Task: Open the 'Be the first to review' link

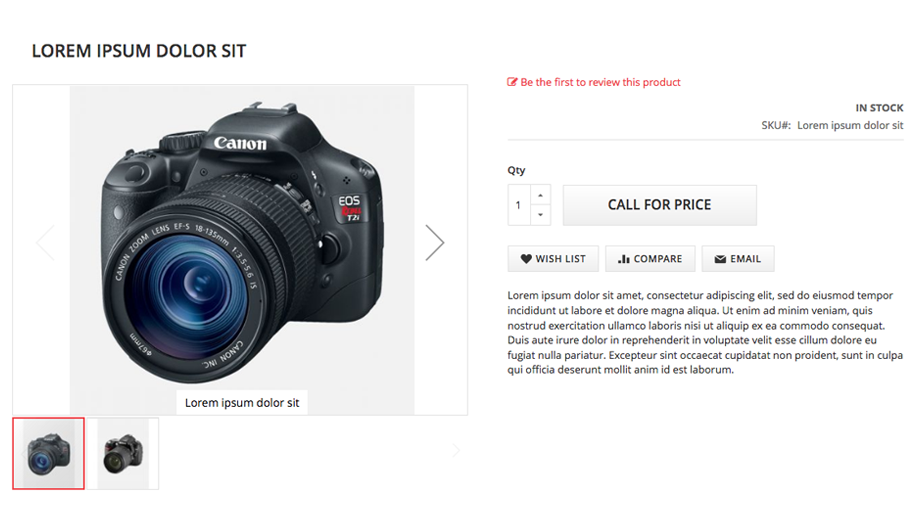Action: (x=600, y=82)
